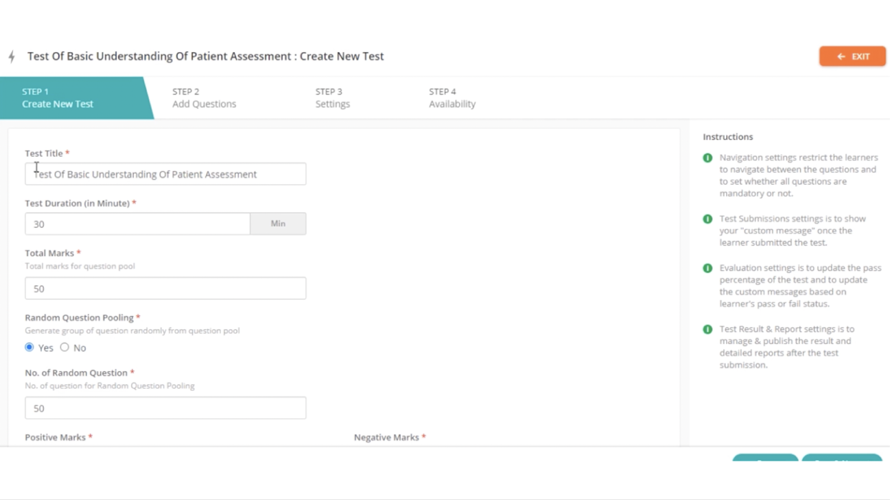This screenshot has height=500, width=890.
Task: Click 'Total marks for question pool' hint text
Action: pyautogui.click(x=80, y=266)
